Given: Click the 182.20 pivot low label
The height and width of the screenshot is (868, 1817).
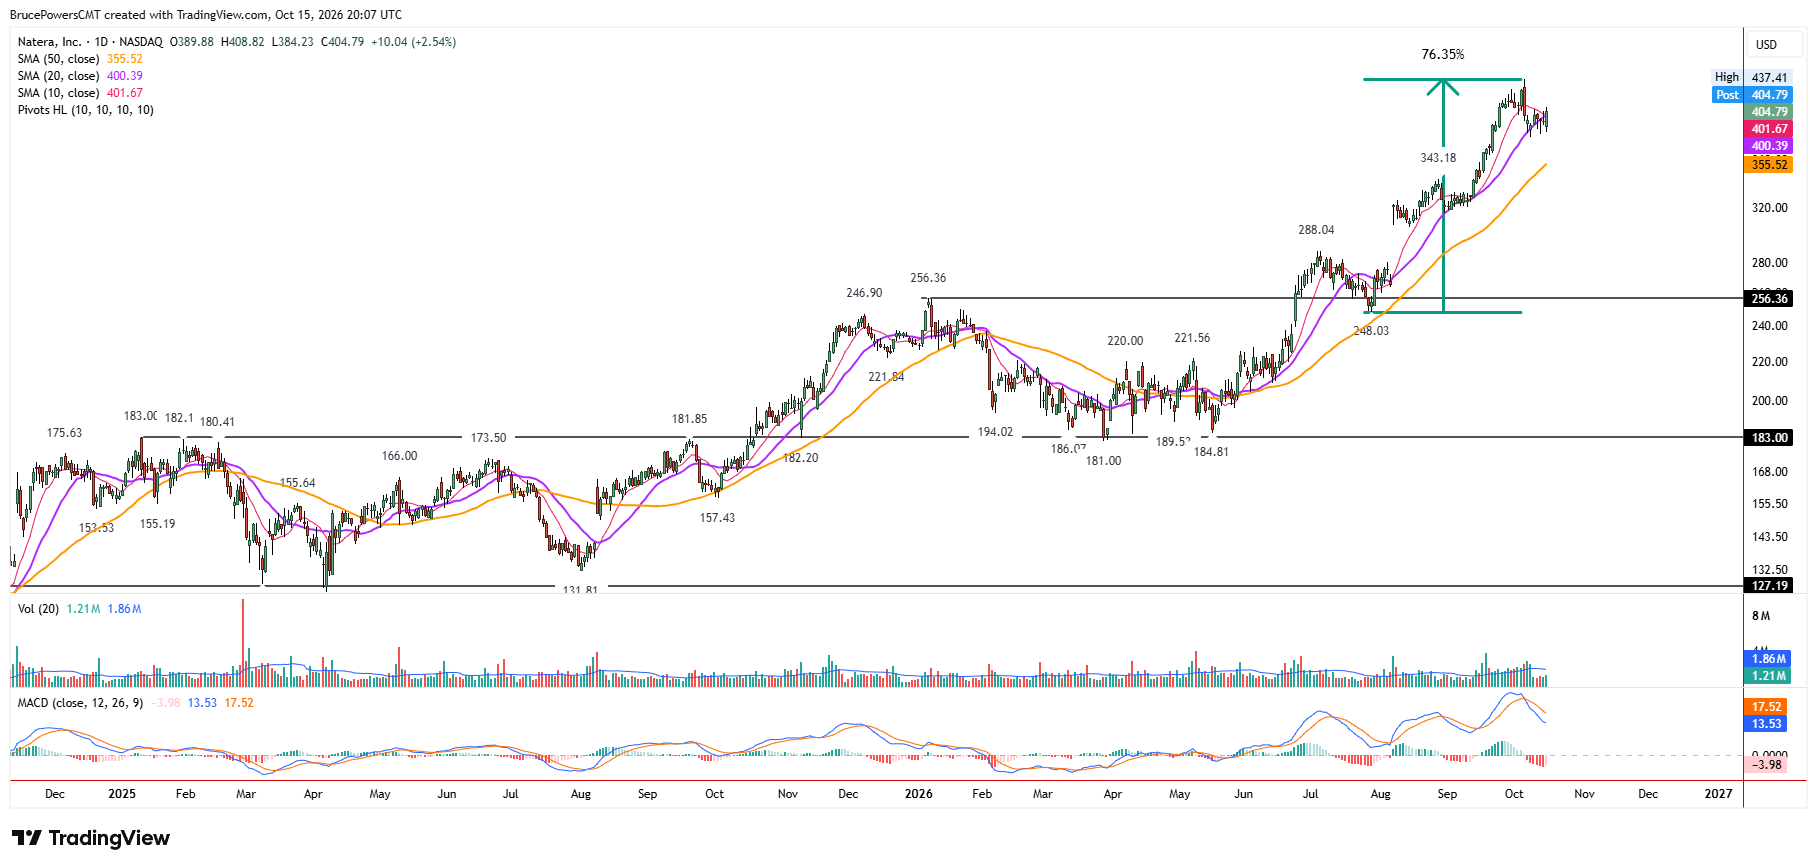Looking at the screenshot, I should (x=800, y=458).
